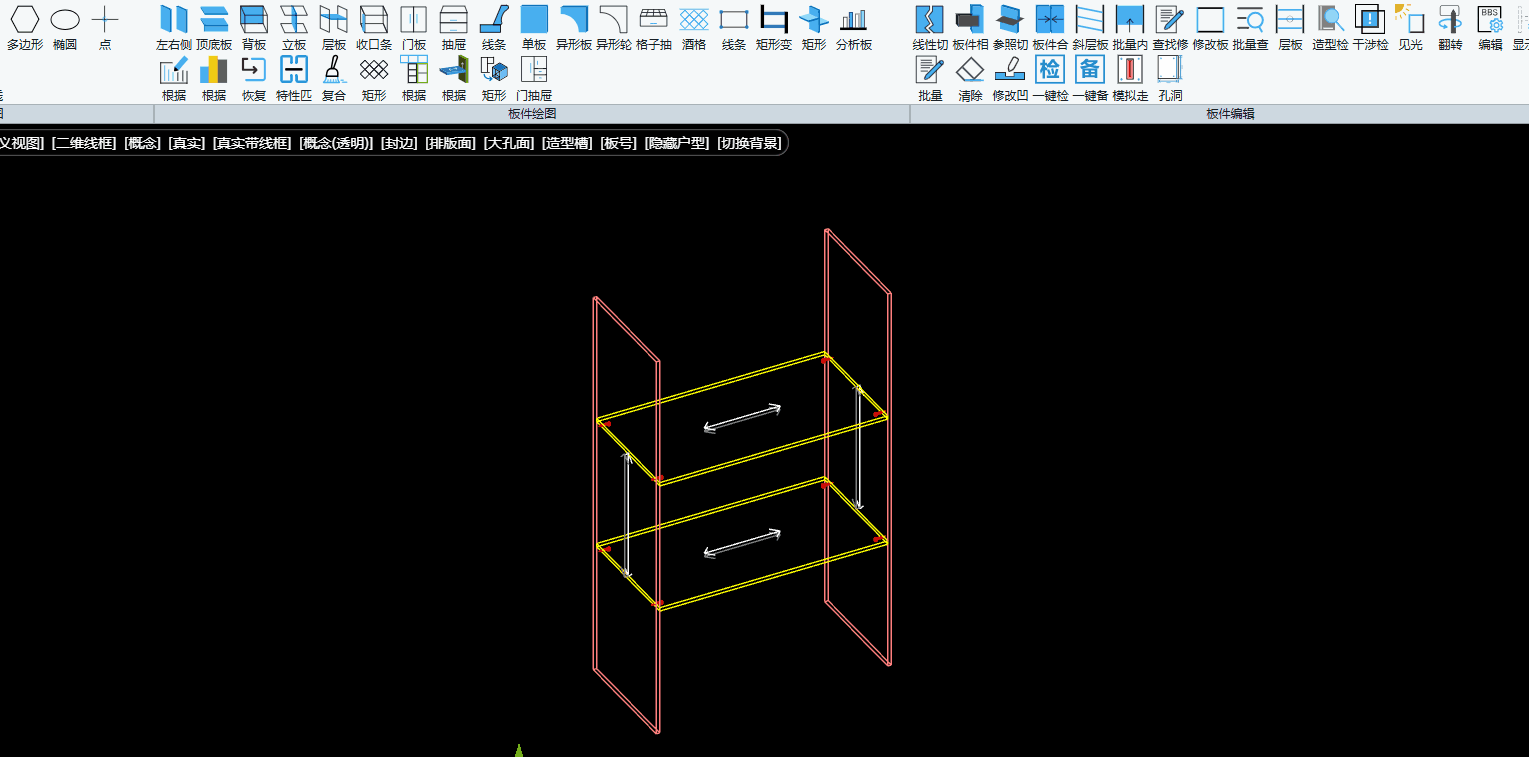Toggle the [隐藏户型] hide floor plan option
Image resolution: width=1529 pixels, height=757 pixels.
(677, 143)
